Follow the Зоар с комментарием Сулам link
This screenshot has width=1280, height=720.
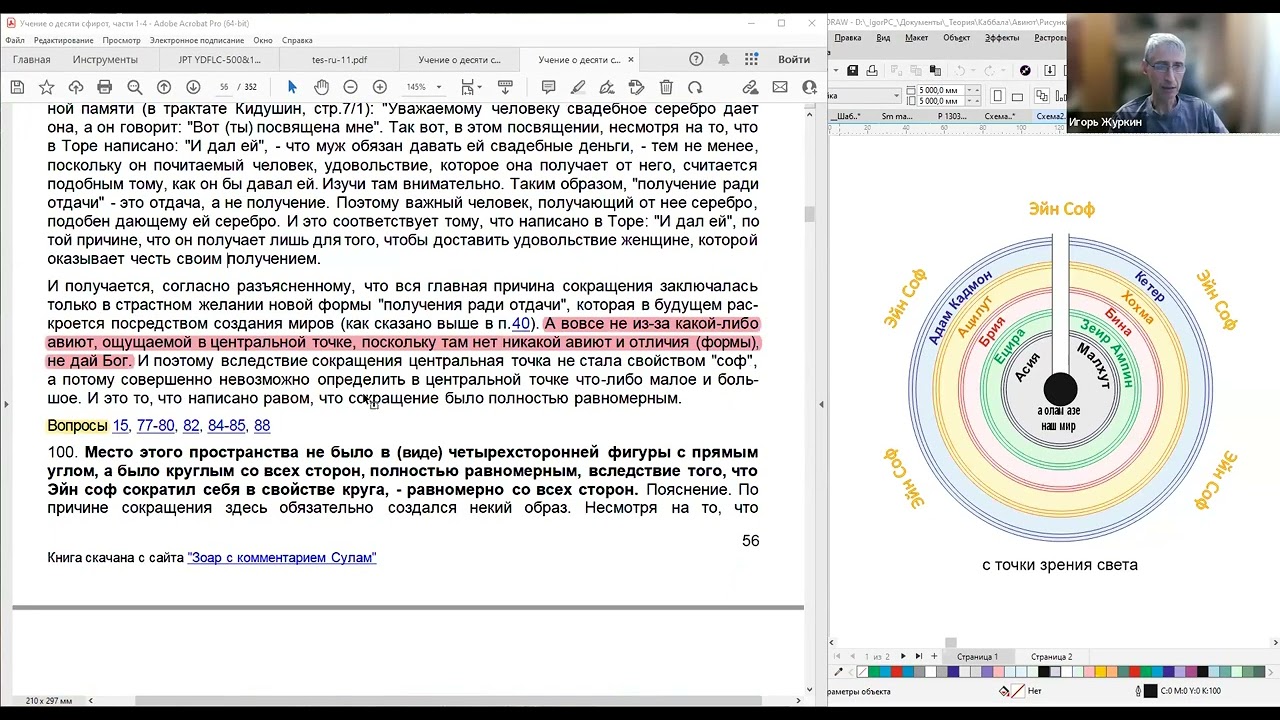pos(282,558)
